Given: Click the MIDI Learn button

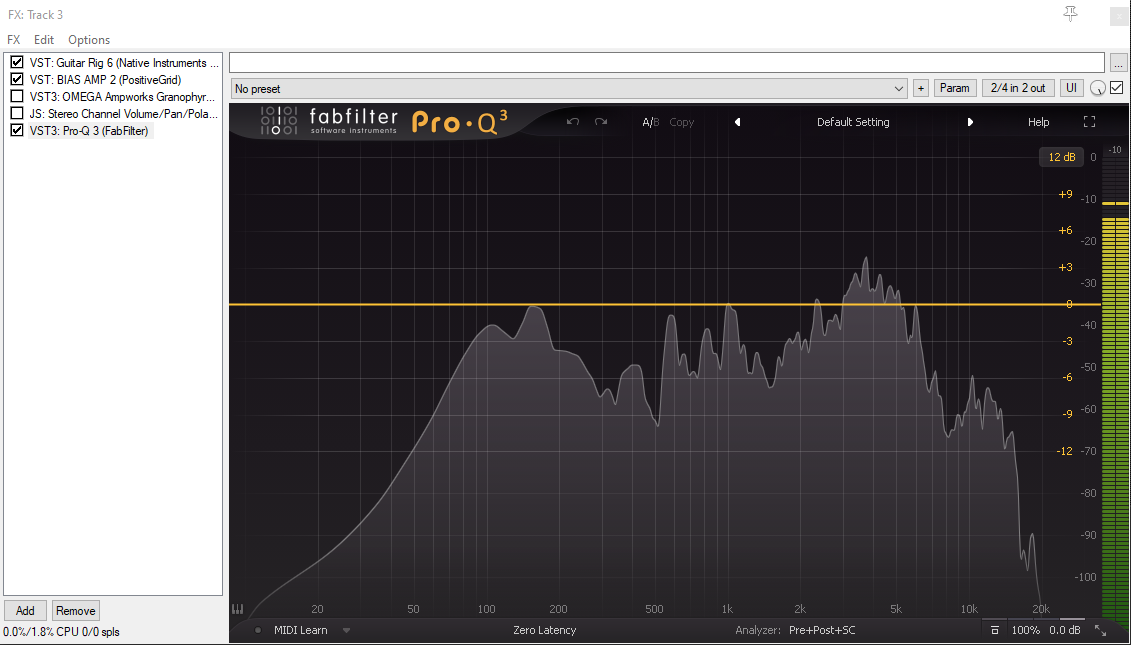Looking at the screenshot, I should tap(301, 630).
